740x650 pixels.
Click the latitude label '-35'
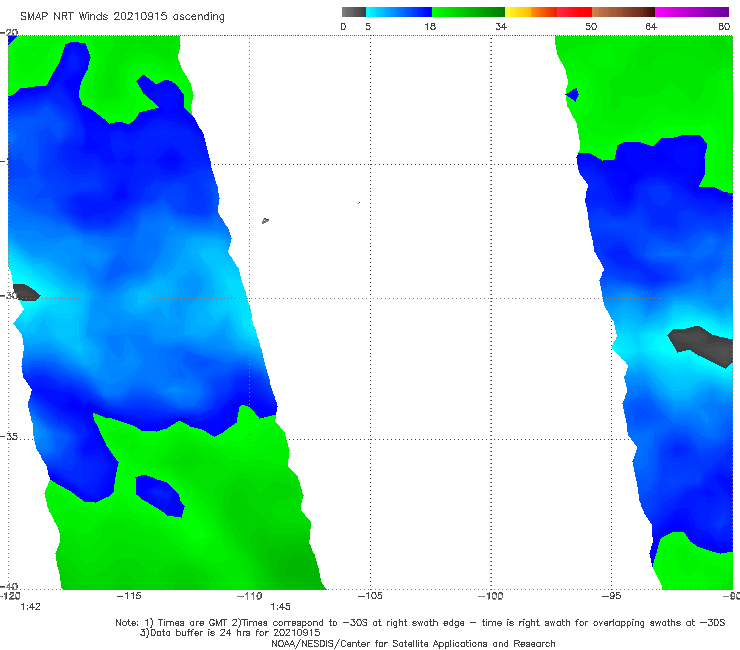(x=9, y=437)
